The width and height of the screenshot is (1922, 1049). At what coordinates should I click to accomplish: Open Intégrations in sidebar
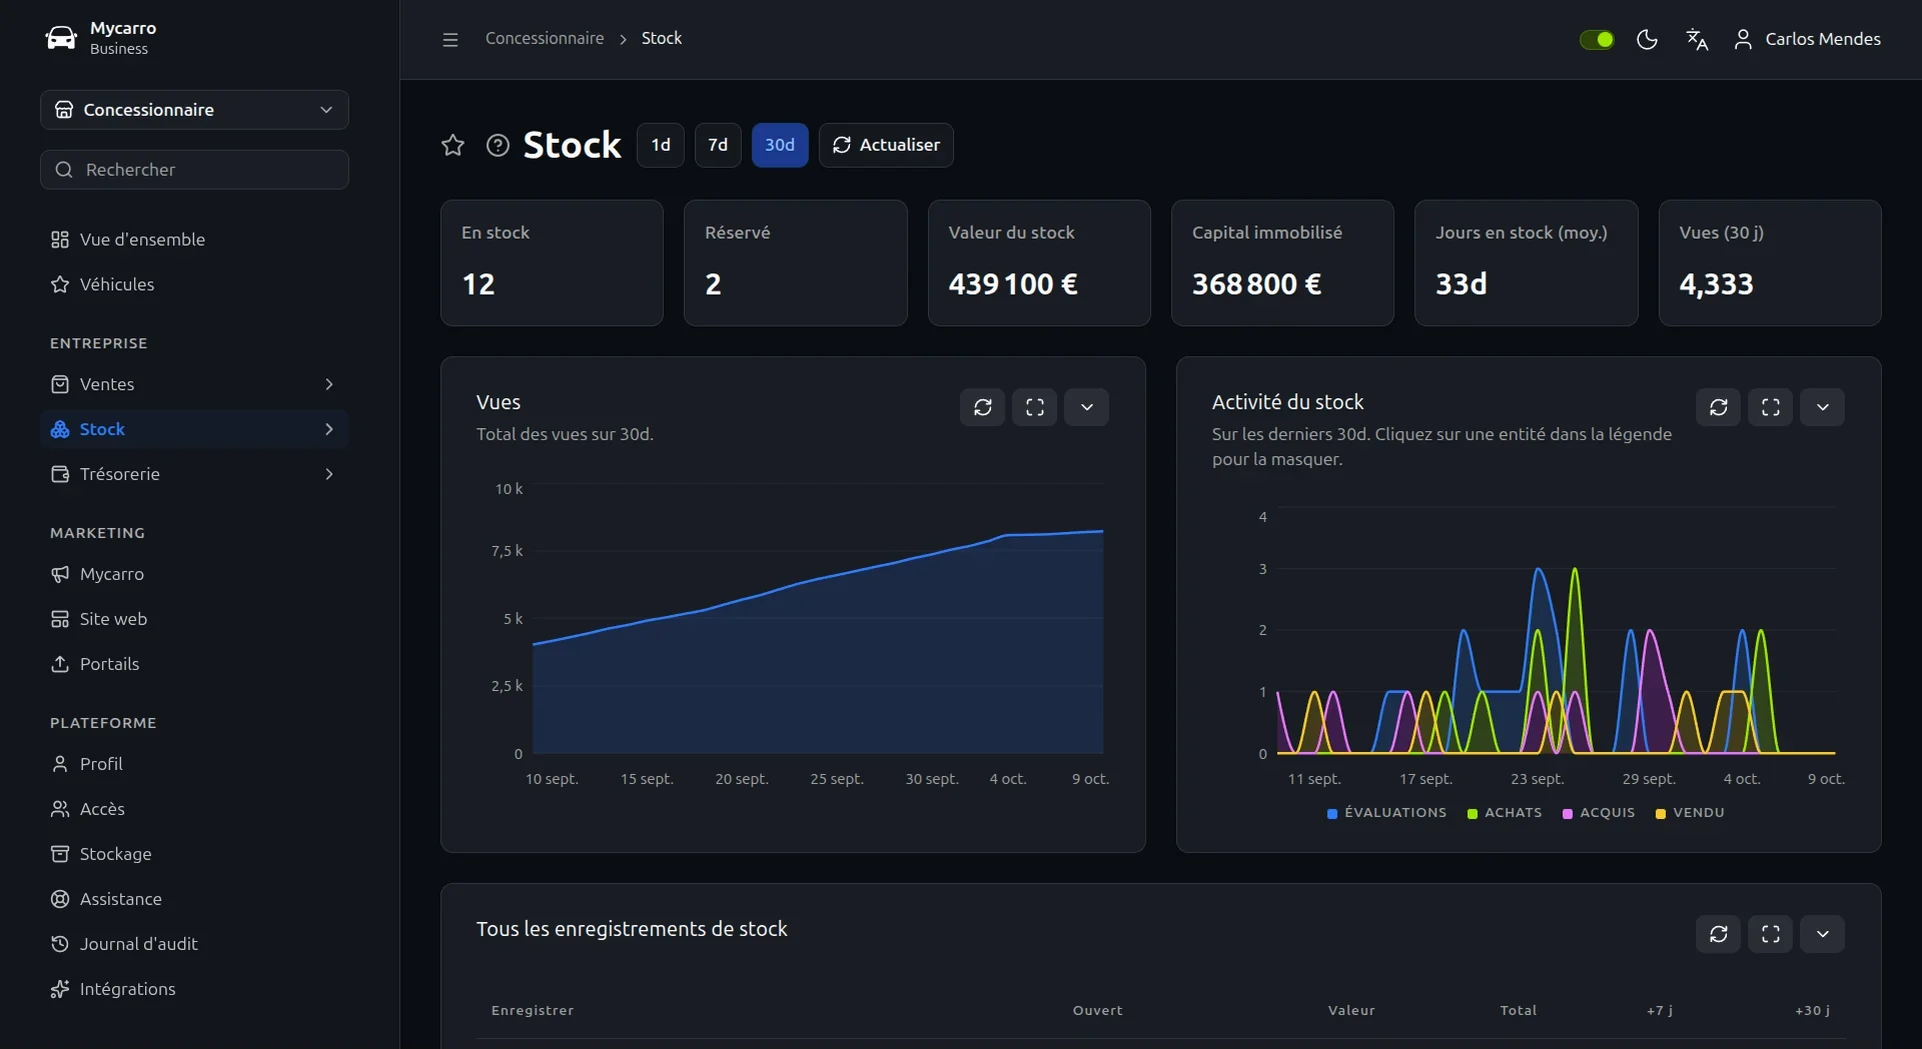pyautogui.click(x=194, y=989)
